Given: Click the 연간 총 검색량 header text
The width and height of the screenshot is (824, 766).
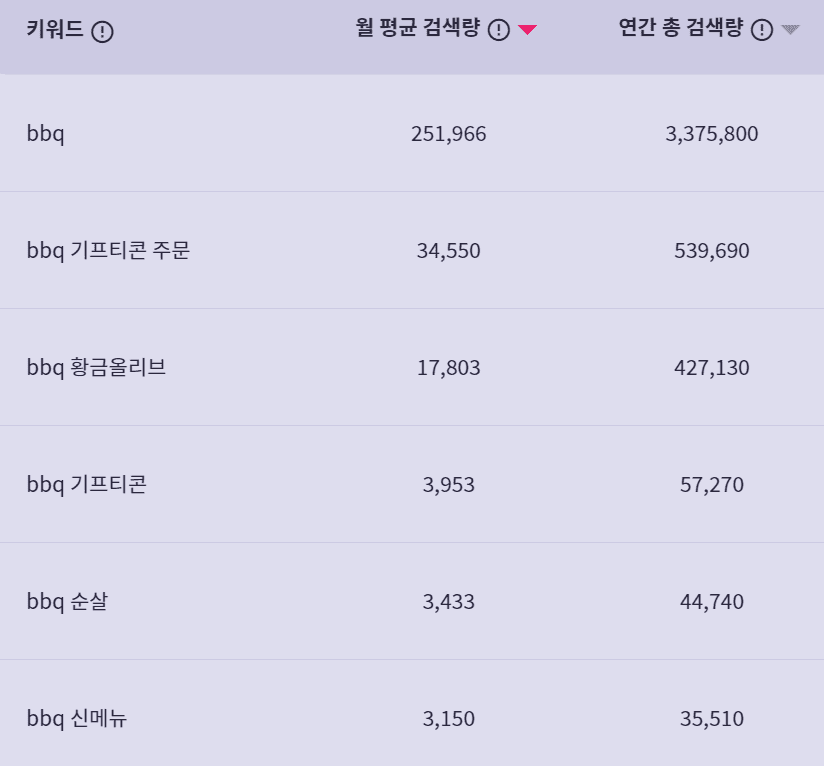Looking at the screenshot, I should 681,27.
